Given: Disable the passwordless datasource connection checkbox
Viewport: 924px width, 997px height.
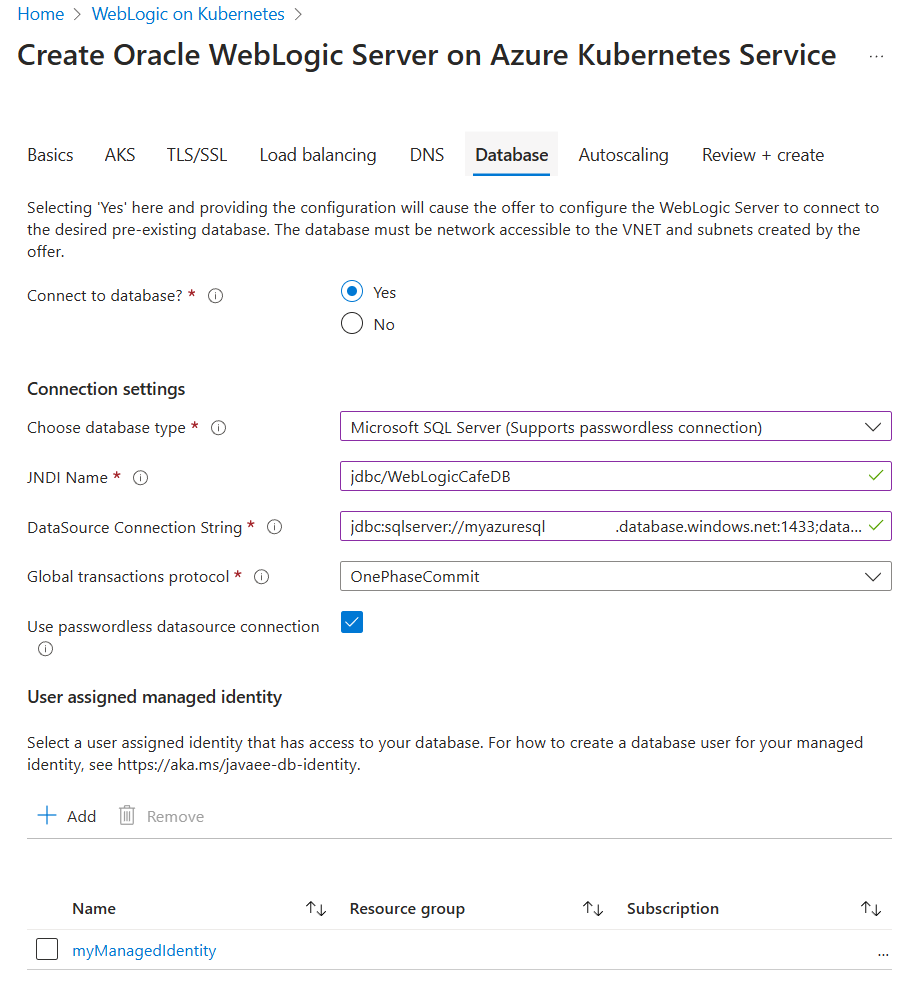Looking at the screenshot, I should (x=351, y=622).
